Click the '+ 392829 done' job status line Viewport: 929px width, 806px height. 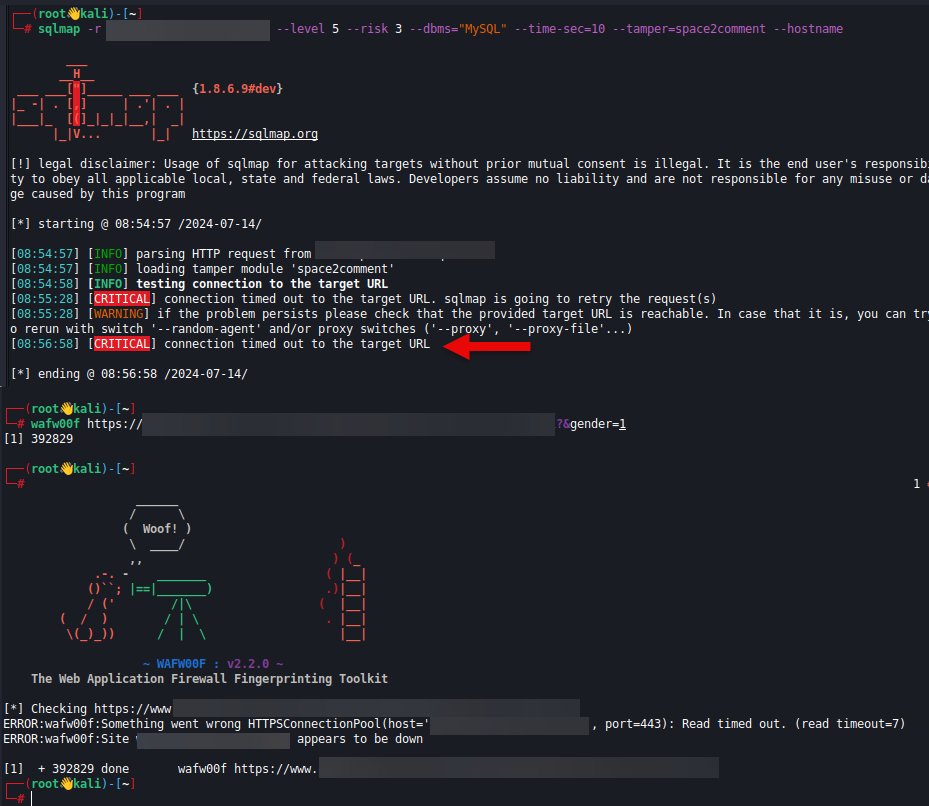[84, 769]
